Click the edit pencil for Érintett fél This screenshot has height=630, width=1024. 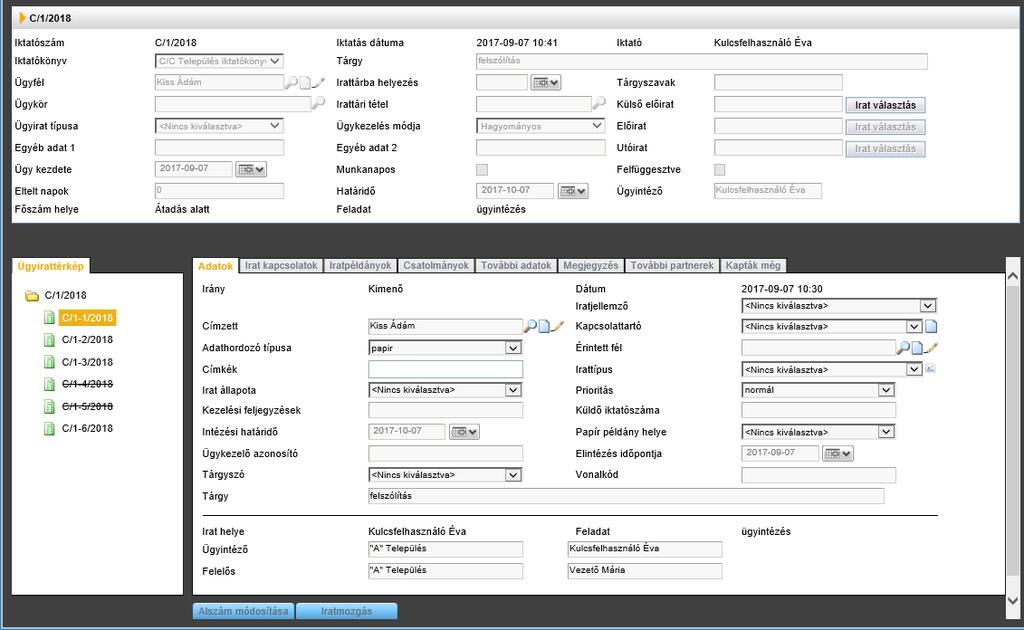[x=931, y=348]
